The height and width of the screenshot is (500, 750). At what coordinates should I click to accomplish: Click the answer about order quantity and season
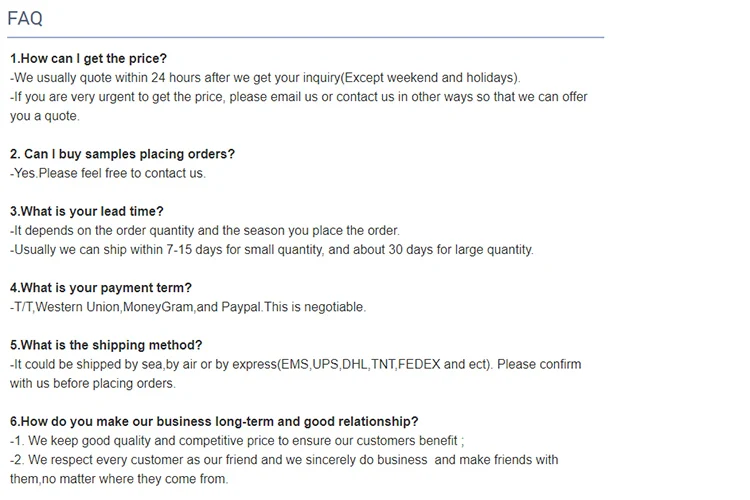(205, 230)
